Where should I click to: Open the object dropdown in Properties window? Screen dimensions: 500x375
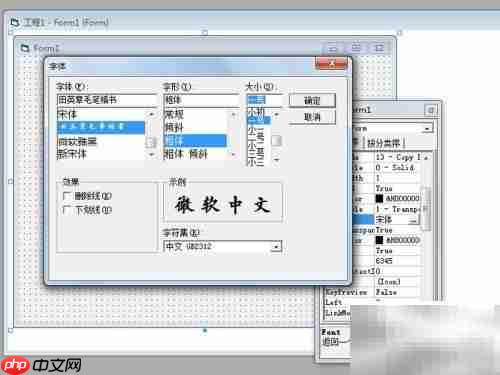pos(427,128)
